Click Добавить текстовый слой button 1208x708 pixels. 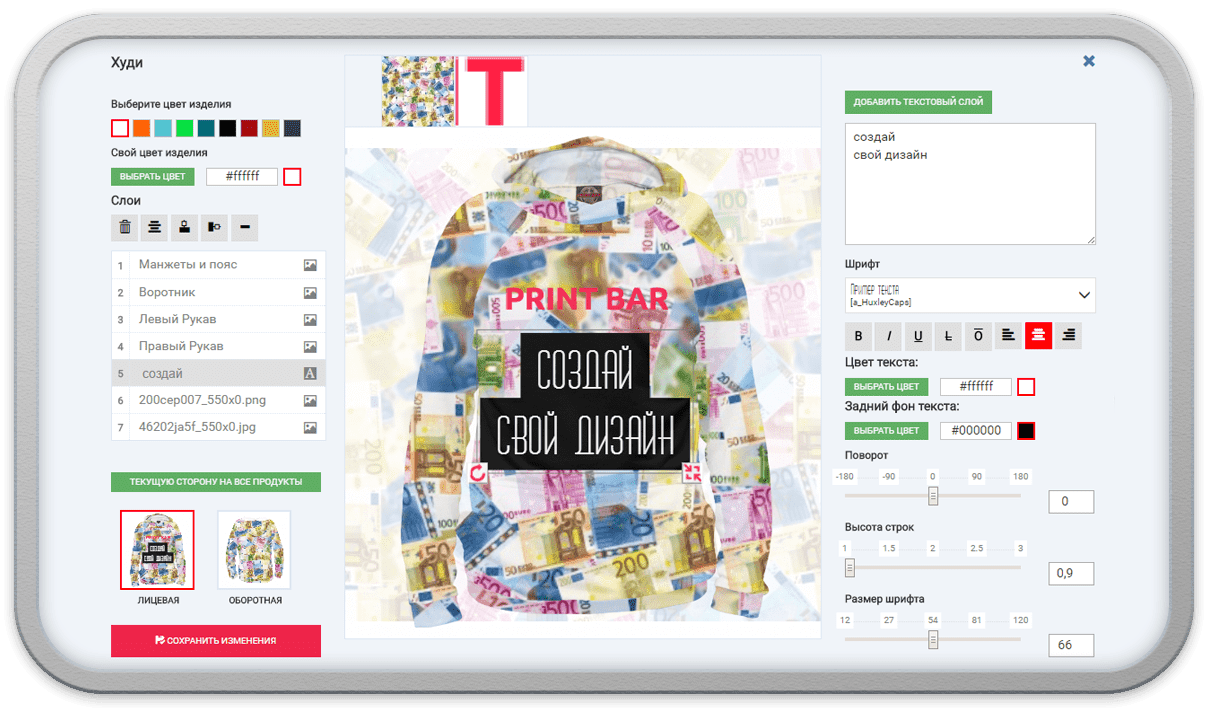(918, 102)
